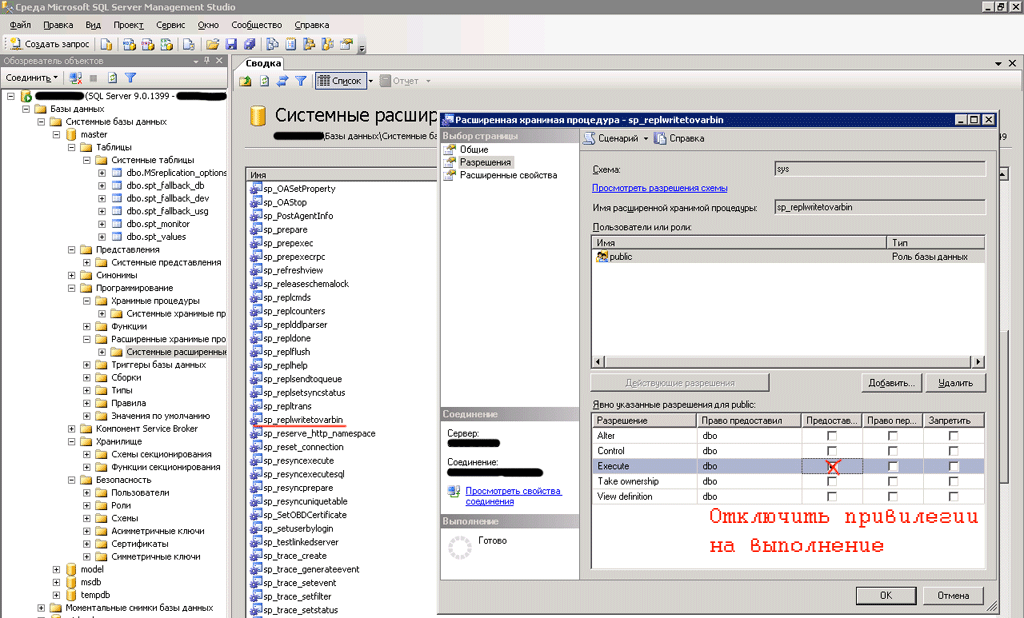Expand the model database node
The height and width of the screenshot is (618, 1024).
pyautogui.click(x=57, y=569)
